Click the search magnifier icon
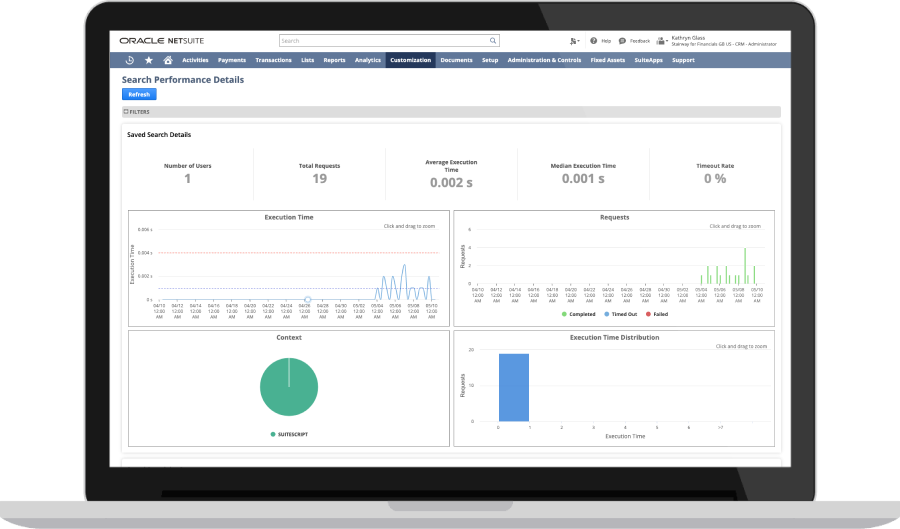This screenshot has width=900, height=529. [x=492, y=41]
